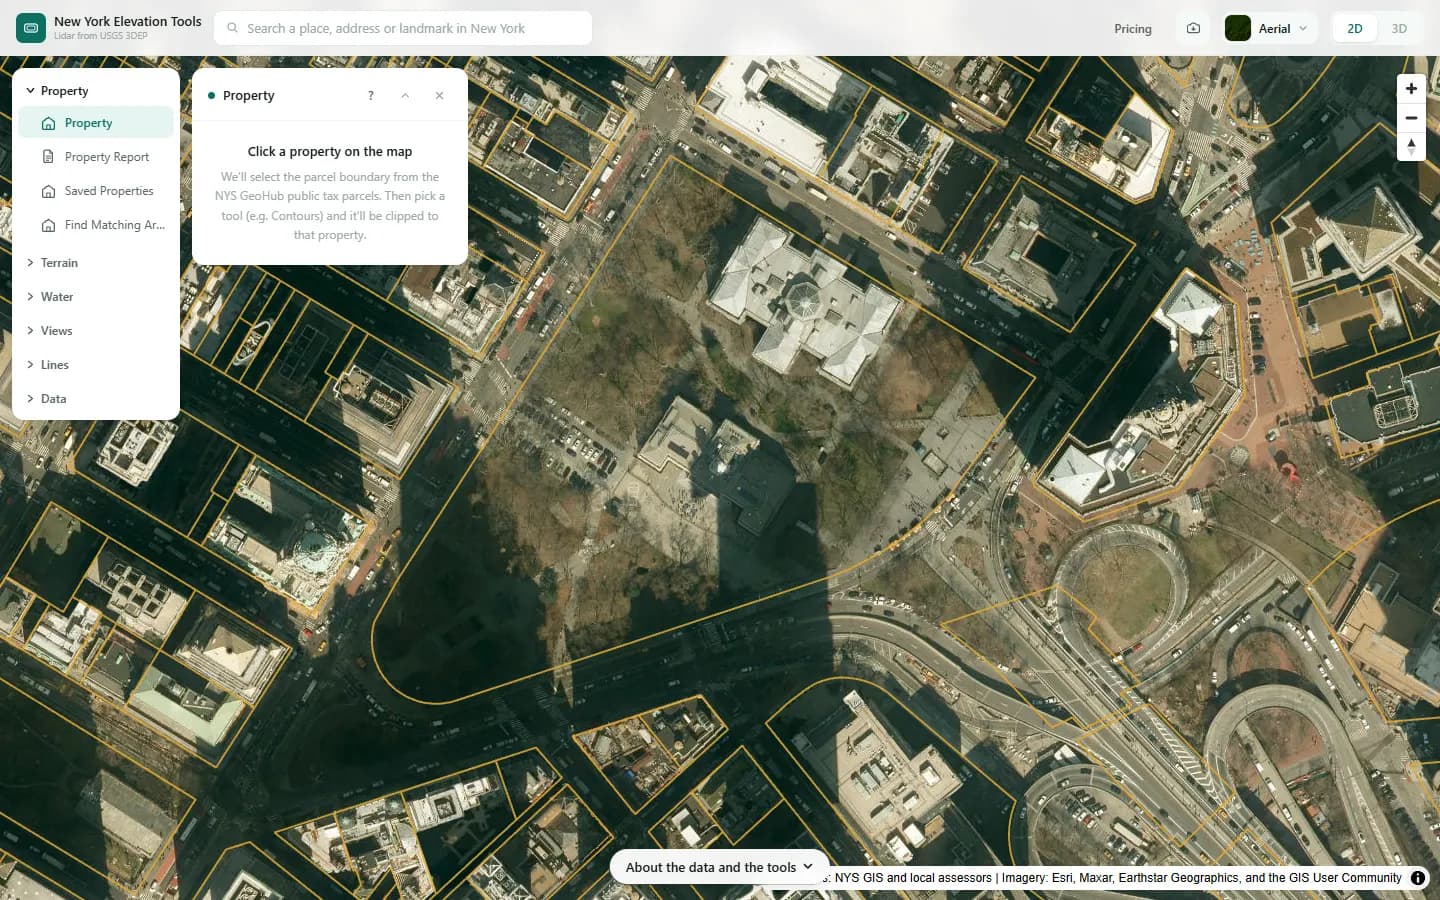This screenshot has height=900, width=1440.
Task: Collapse the Property panel with the chevron
Action: point(405,96)
